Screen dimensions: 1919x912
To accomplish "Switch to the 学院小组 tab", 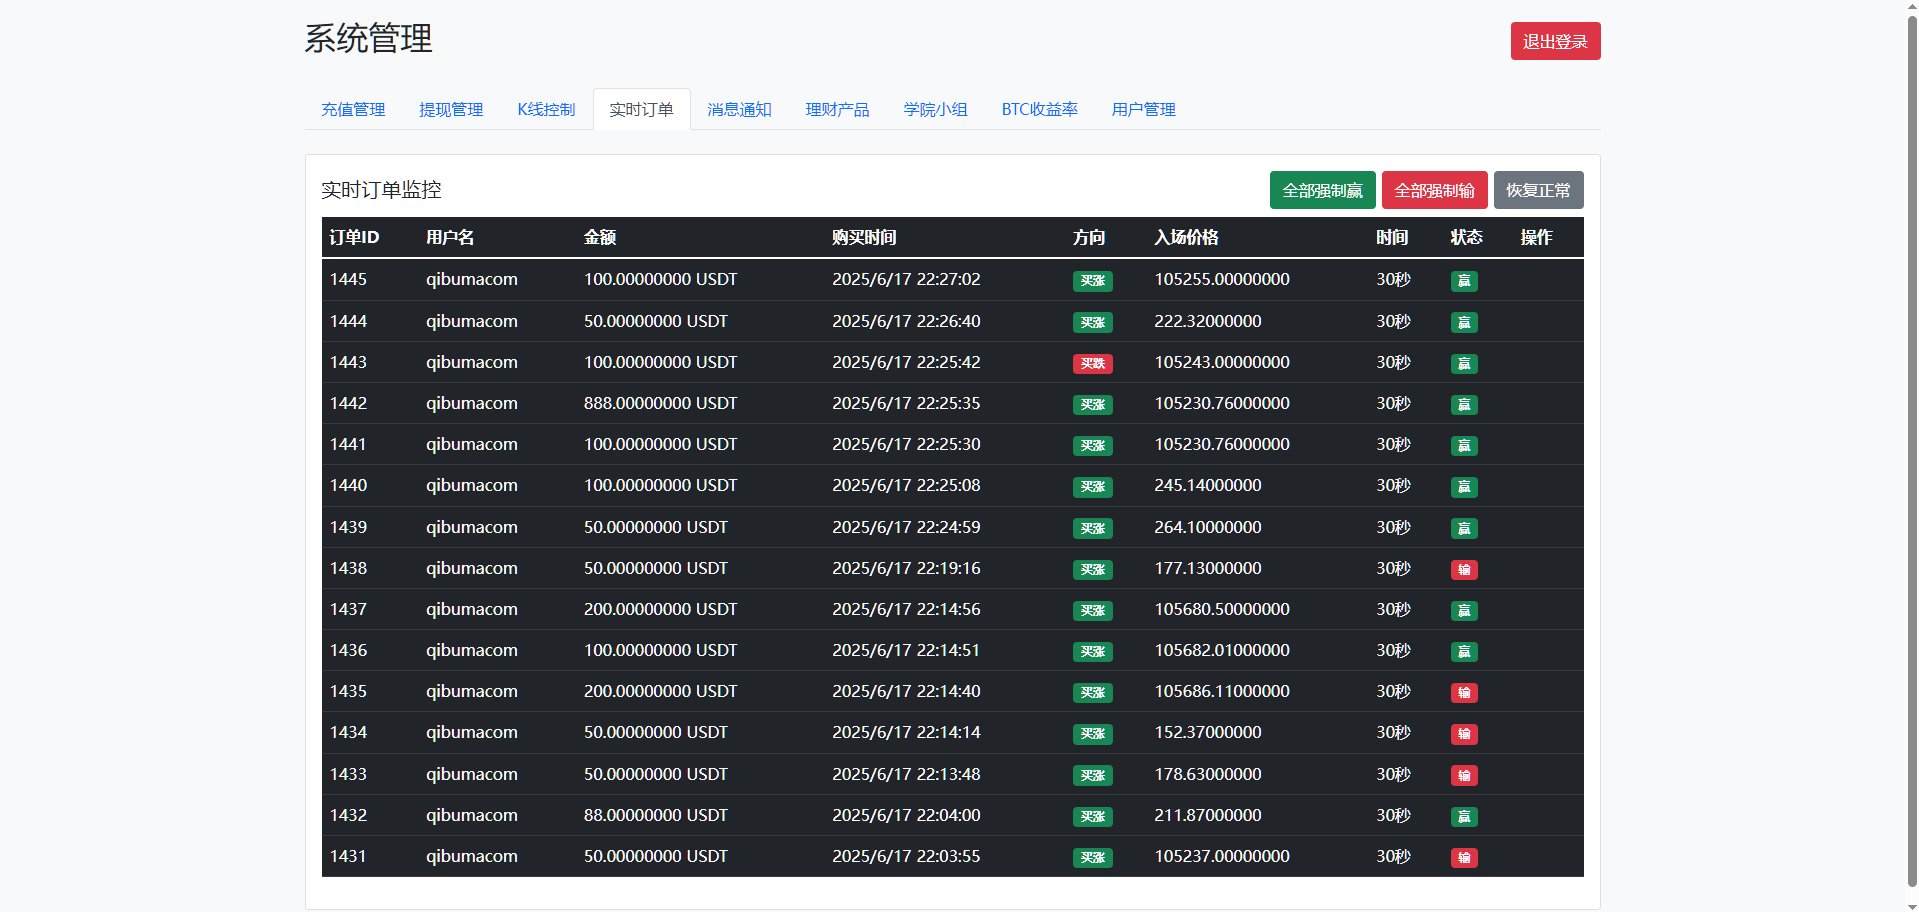I will 935,109.
